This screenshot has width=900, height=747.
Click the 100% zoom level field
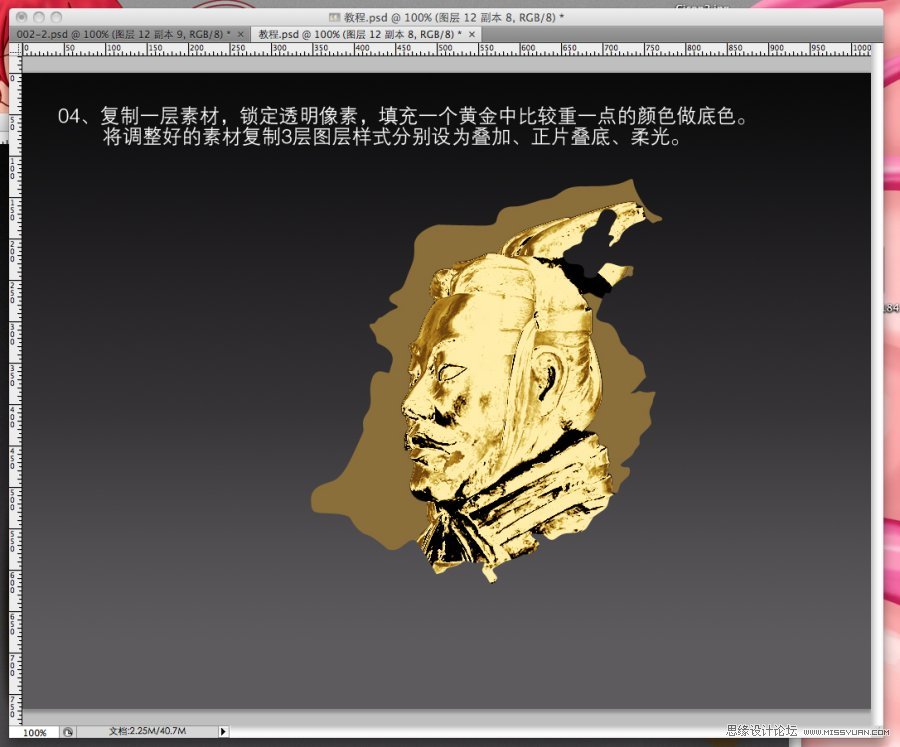tap(34, 732)
